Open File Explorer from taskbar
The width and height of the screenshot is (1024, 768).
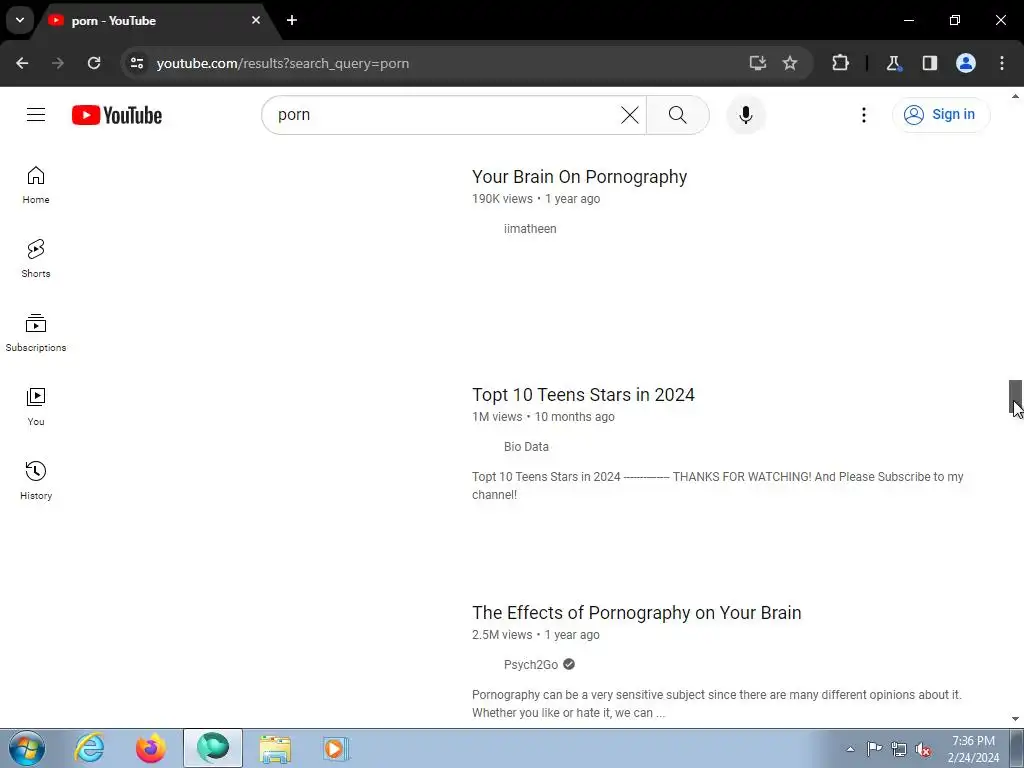(275, 748)
